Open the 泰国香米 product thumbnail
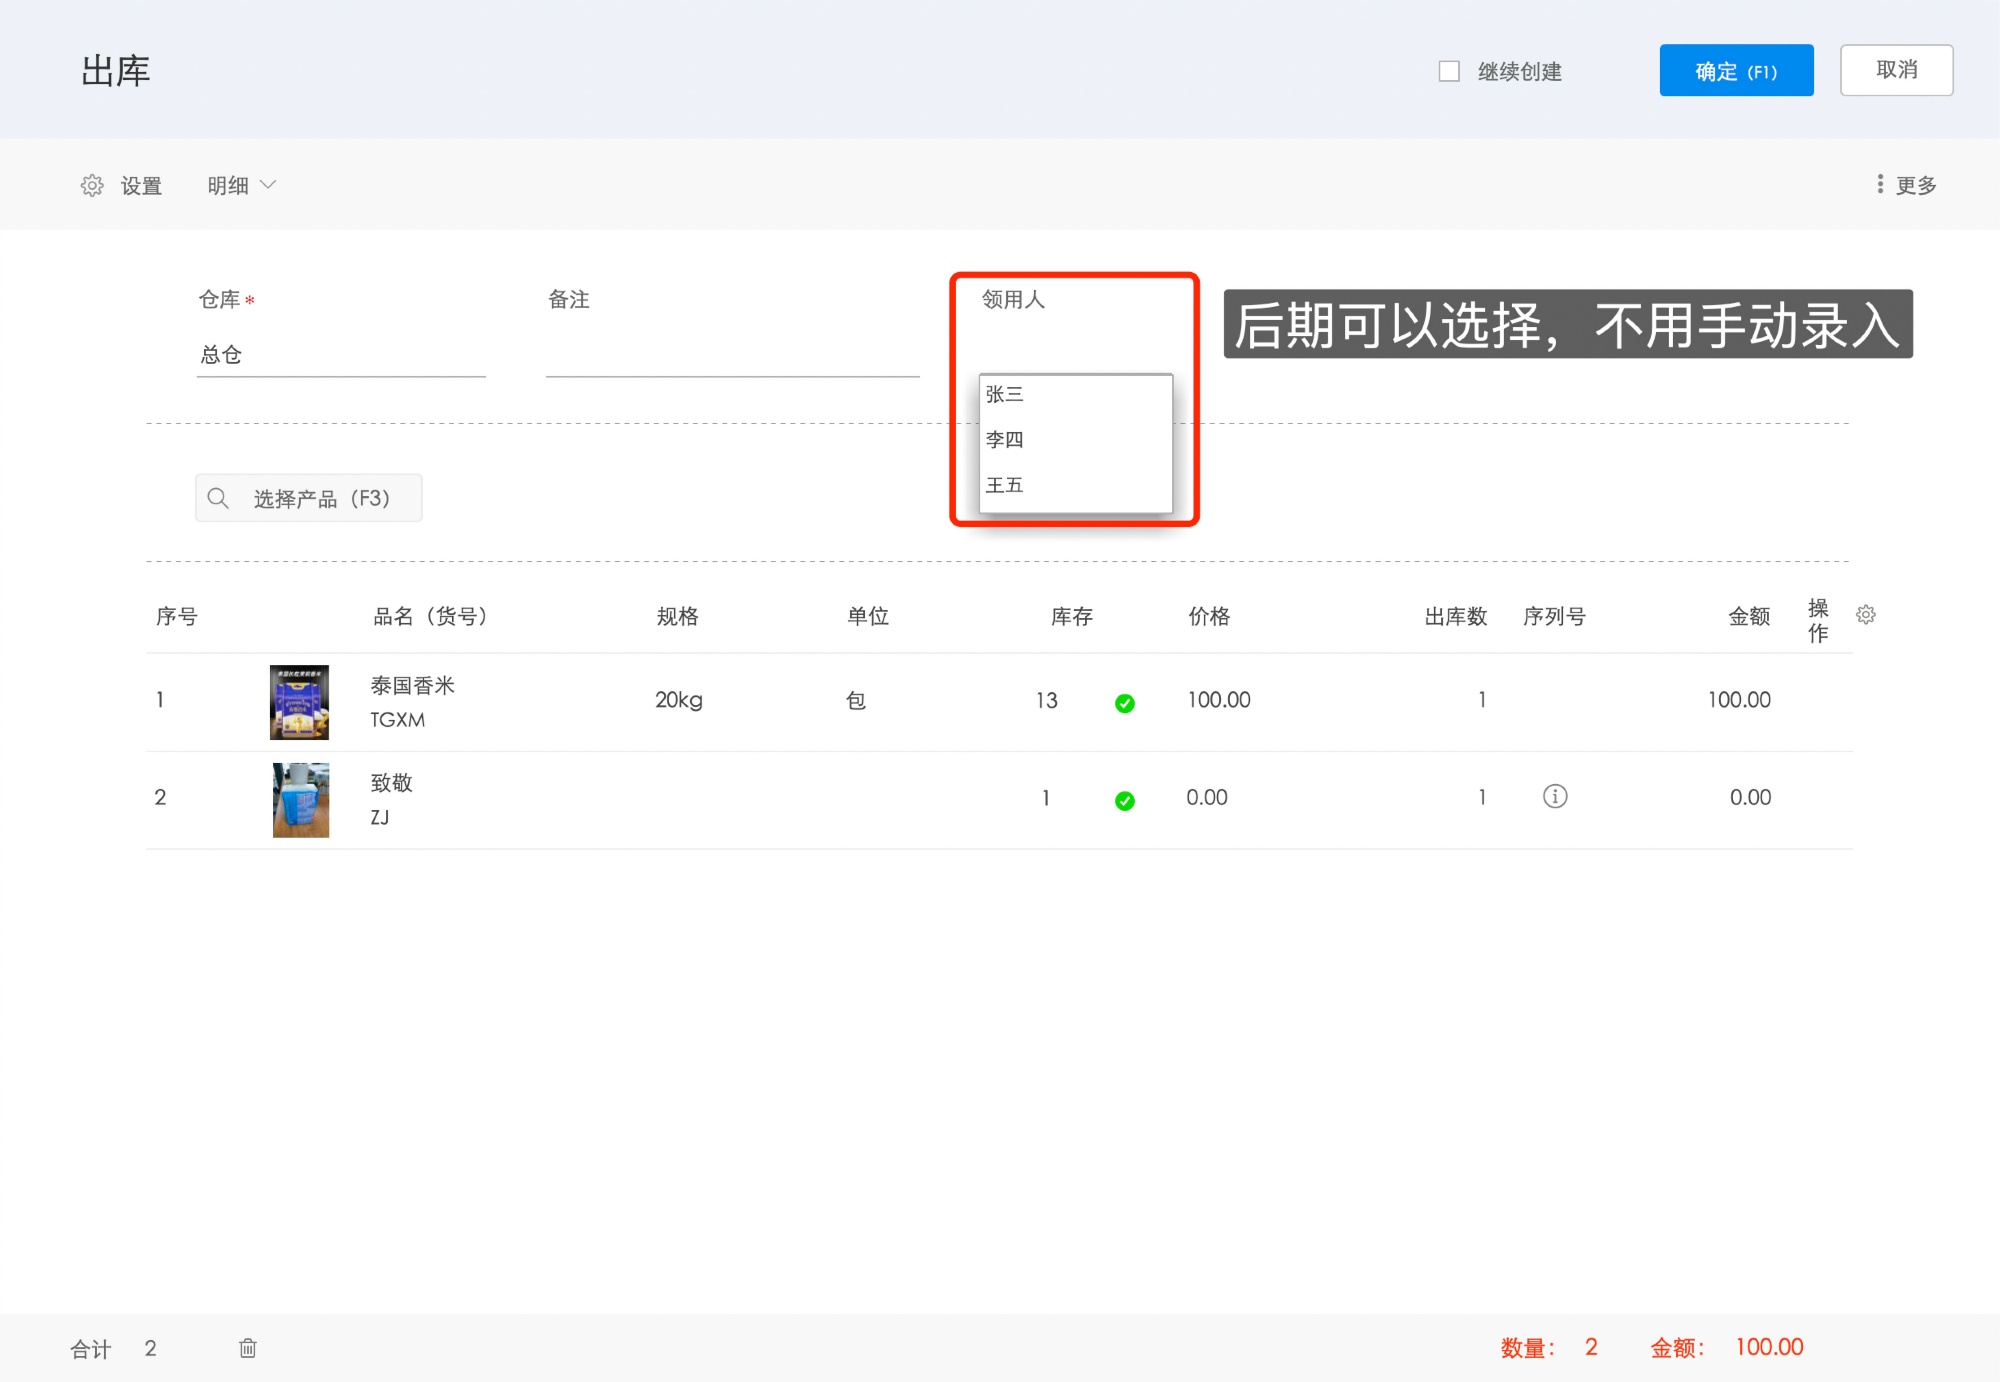 coord(299,702)
